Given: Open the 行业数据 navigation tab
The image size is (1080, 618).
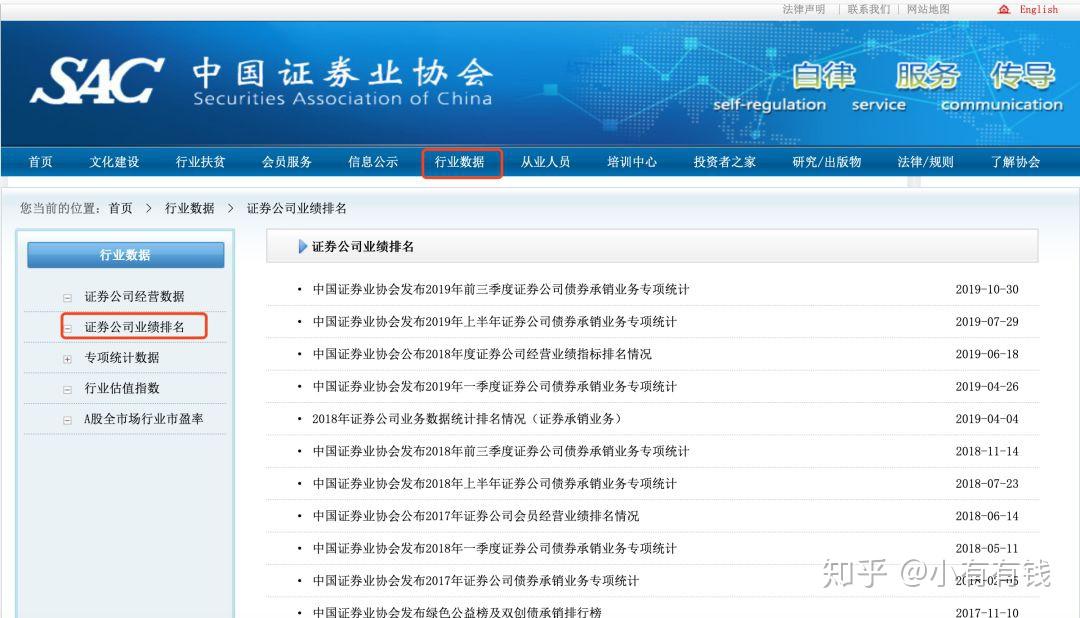Looking at the screenshot, I should tap(459, 162).
